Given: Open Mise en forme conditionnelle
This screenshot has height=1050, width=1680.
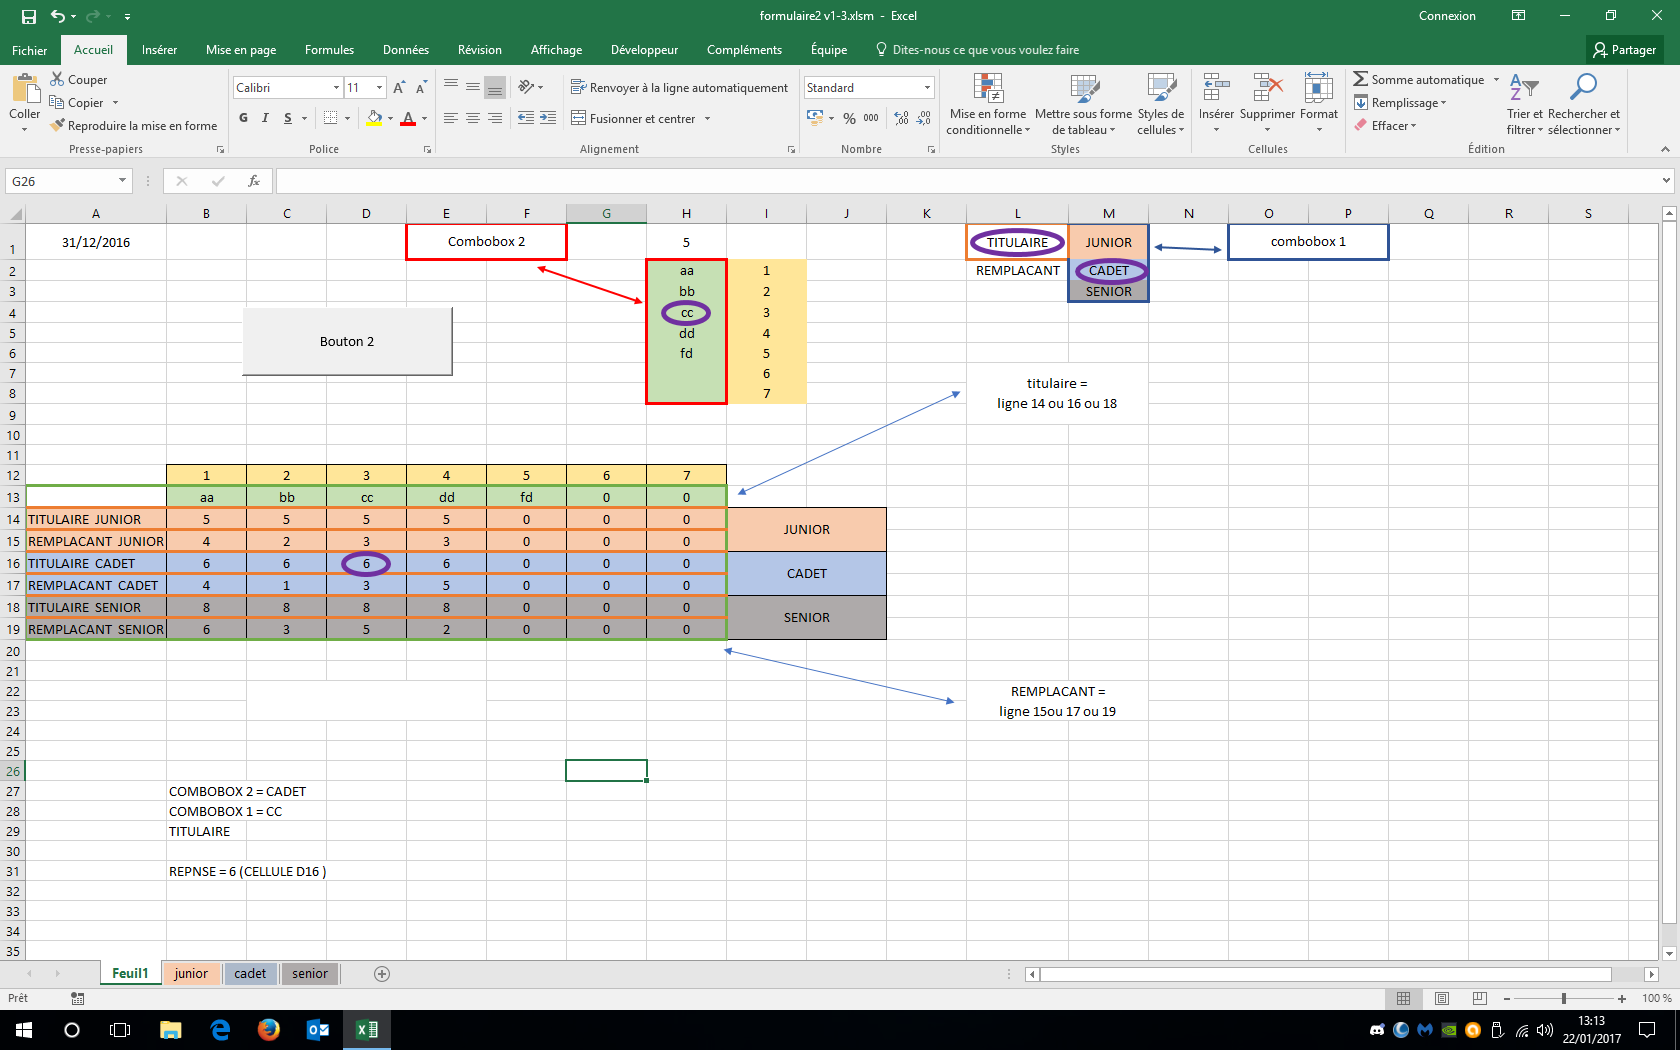Looking at the screenshot, I should [x=988, y=104].
